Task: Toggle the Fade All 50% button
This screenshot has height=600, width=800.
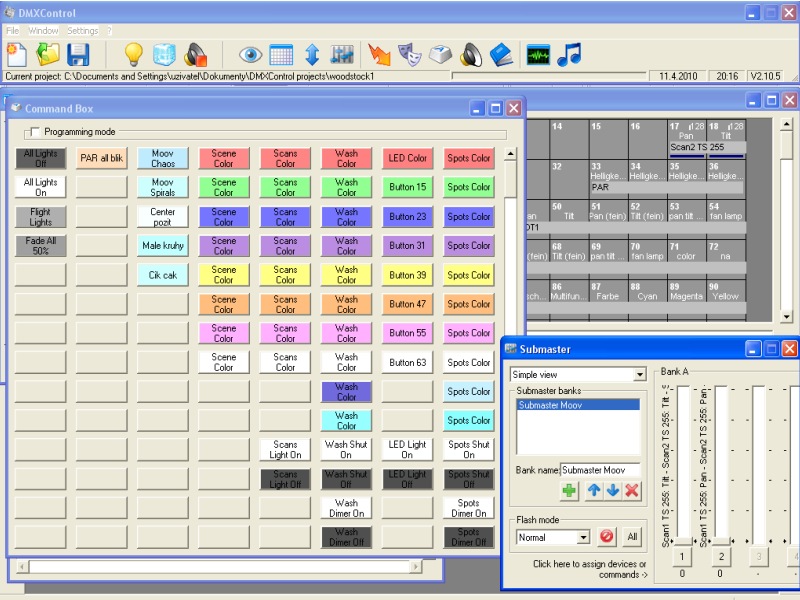Action: point(41,246)
